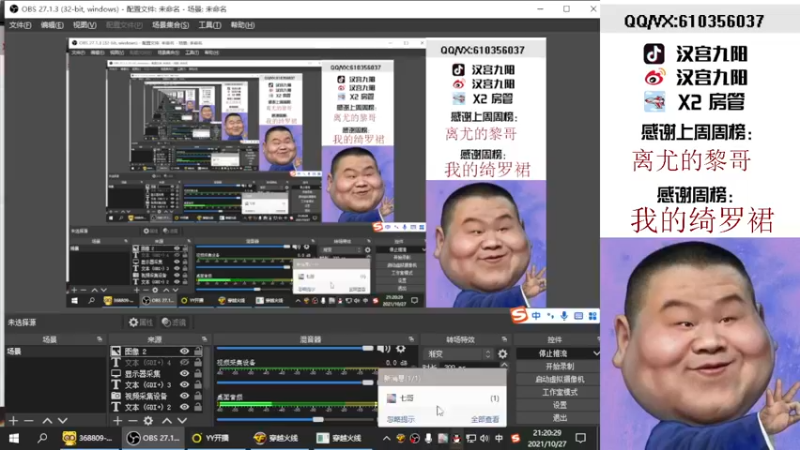Click 忽略提示 in message popup
Screen dimensions: 800x450
tap(401, 419)
